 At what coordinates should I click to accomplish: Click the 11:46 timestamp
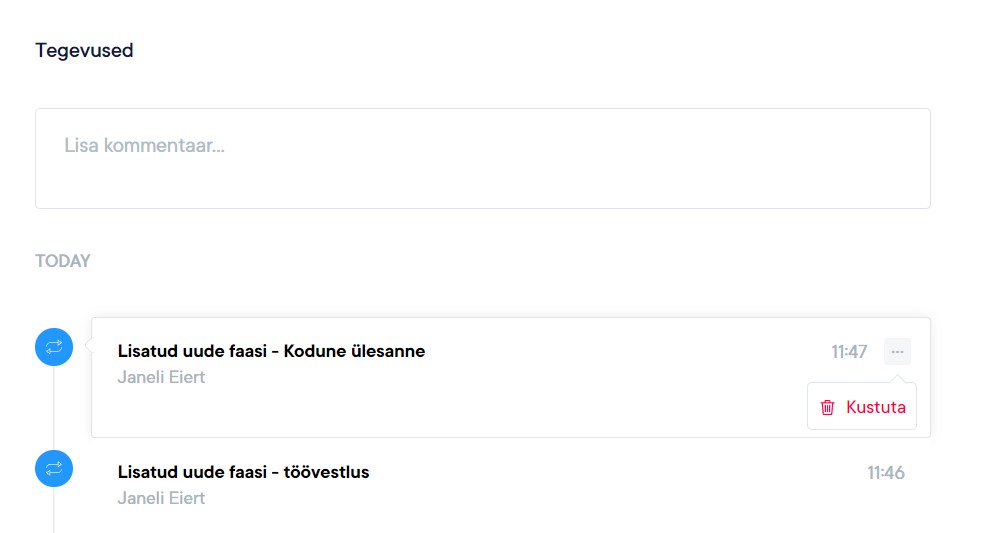(886, 473)
